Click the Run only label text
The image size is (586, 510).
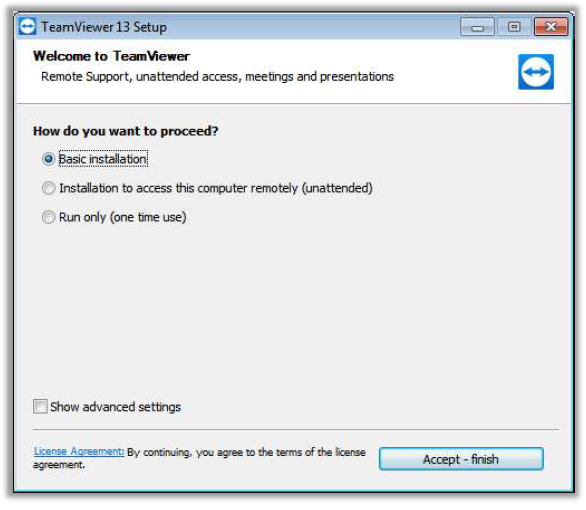(x=123, y=217)
